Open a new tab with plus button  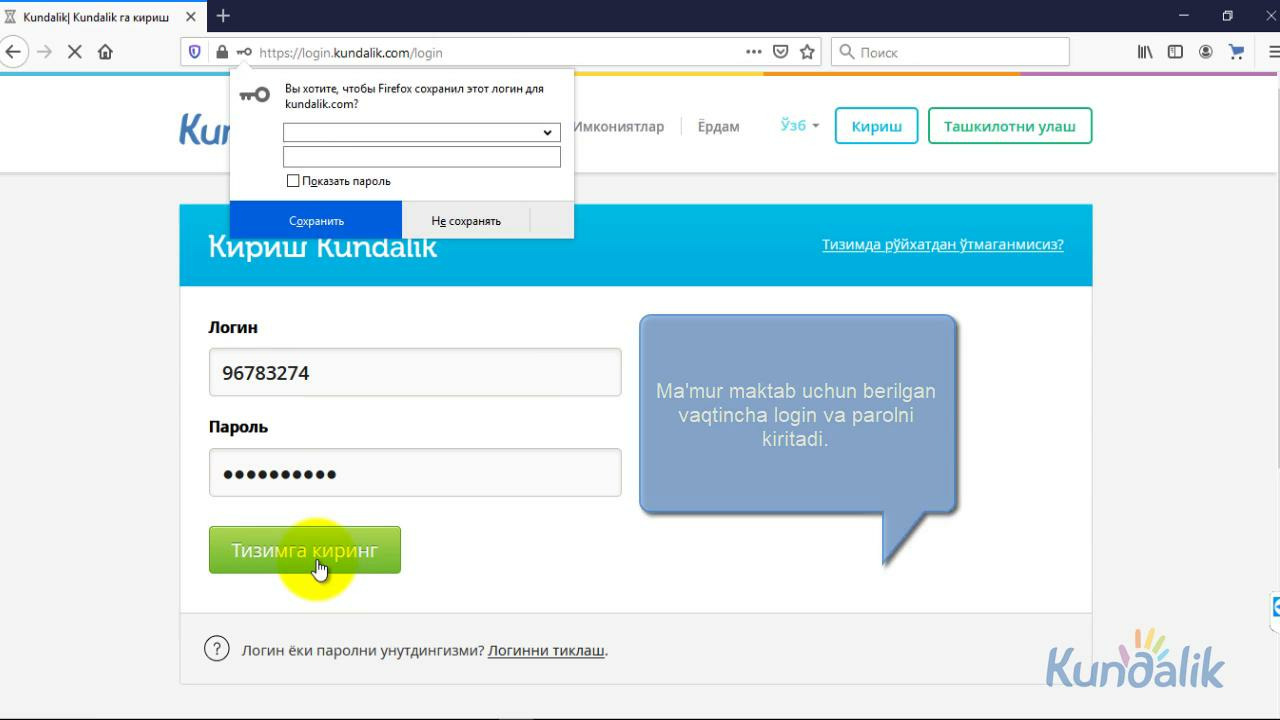click(x=223, y=16)
